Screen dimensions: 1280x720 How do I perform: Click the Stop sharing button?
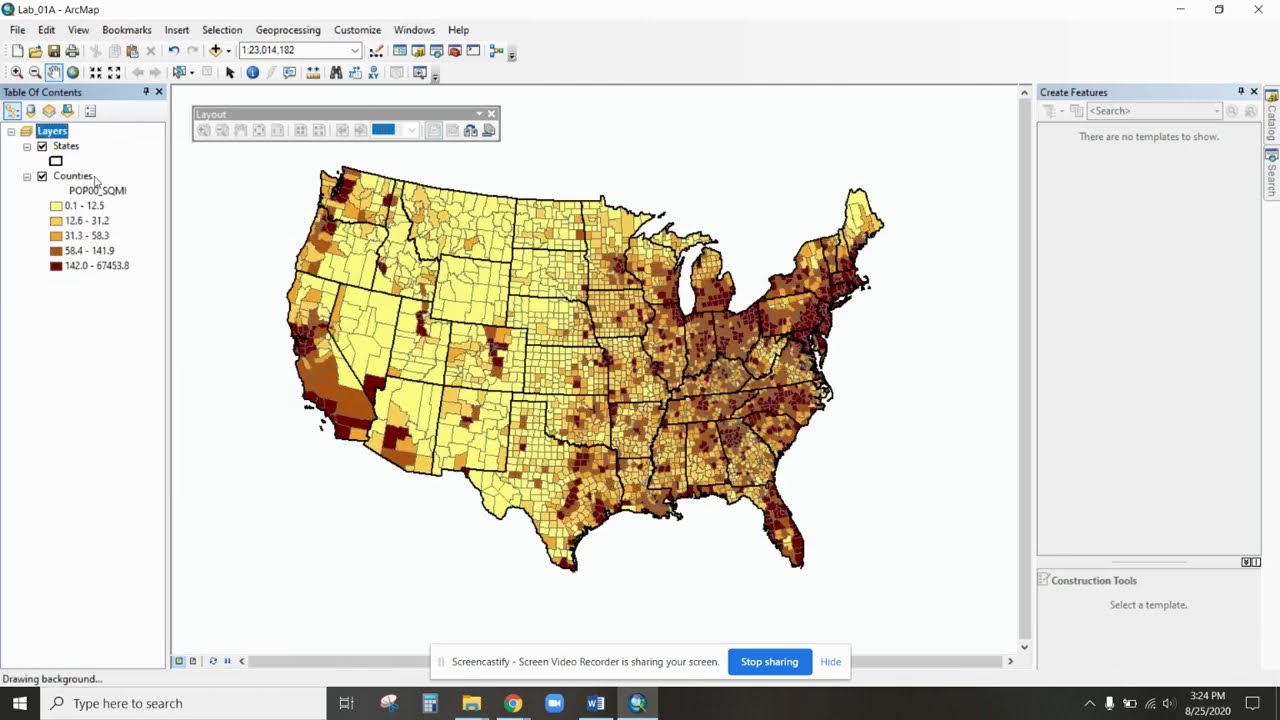[x=769, y=662]
